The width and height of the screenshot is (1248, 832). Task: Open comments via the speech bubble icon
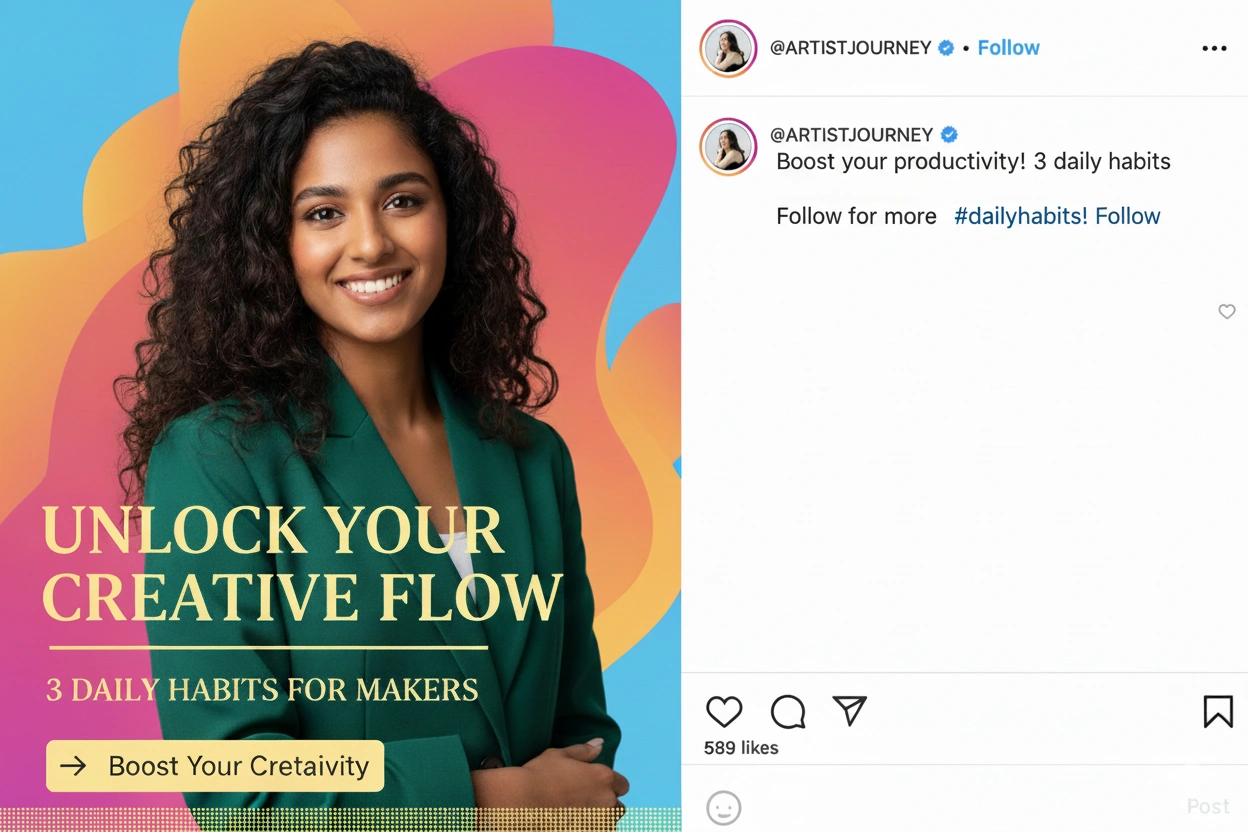pos(787,712)
